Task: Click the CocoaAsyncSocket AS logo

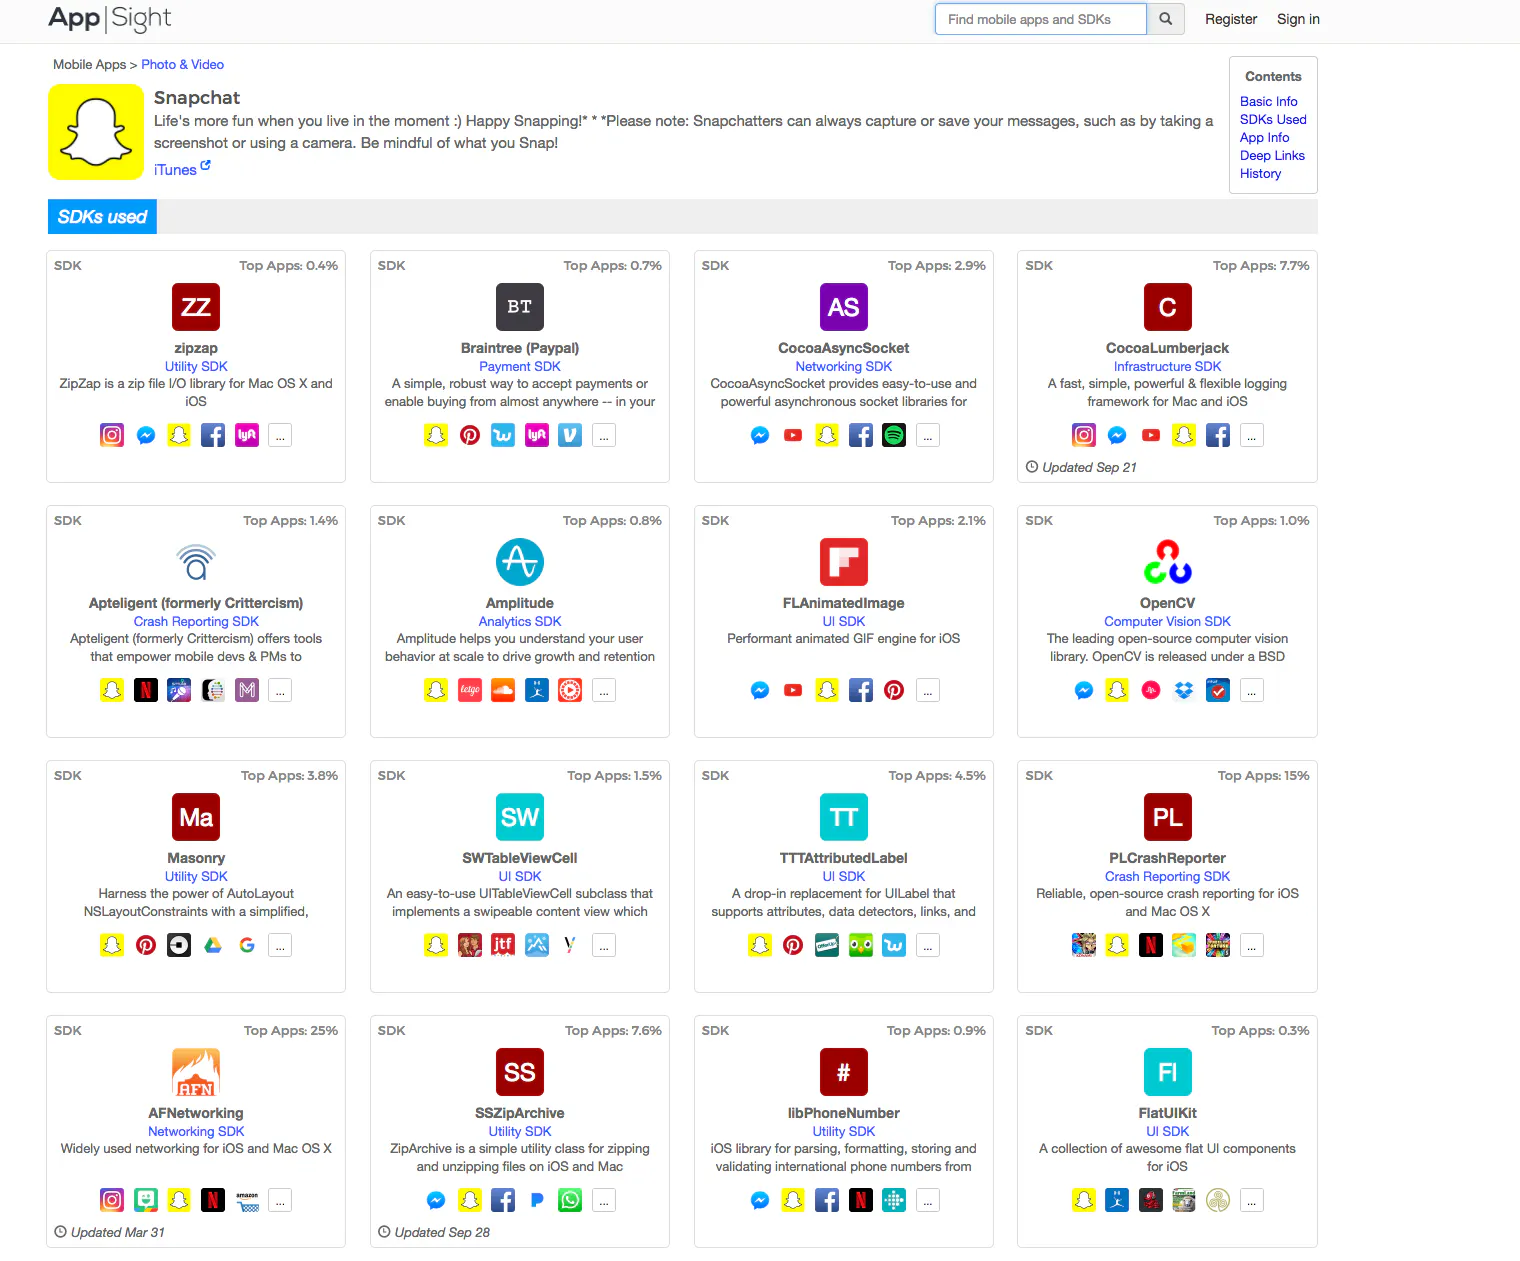Action: [x=844, y=307]
